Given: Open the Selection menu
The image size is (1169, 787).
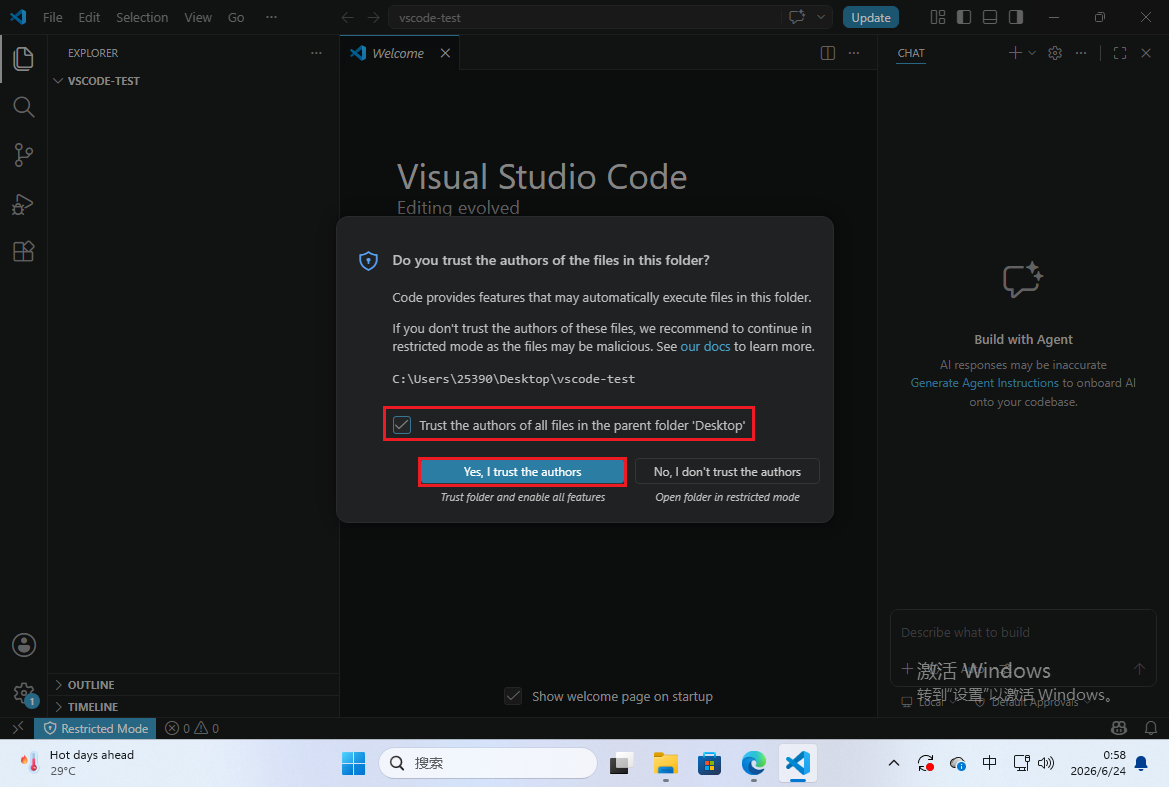Looking at the screenshot, I should tap(142, 17).
